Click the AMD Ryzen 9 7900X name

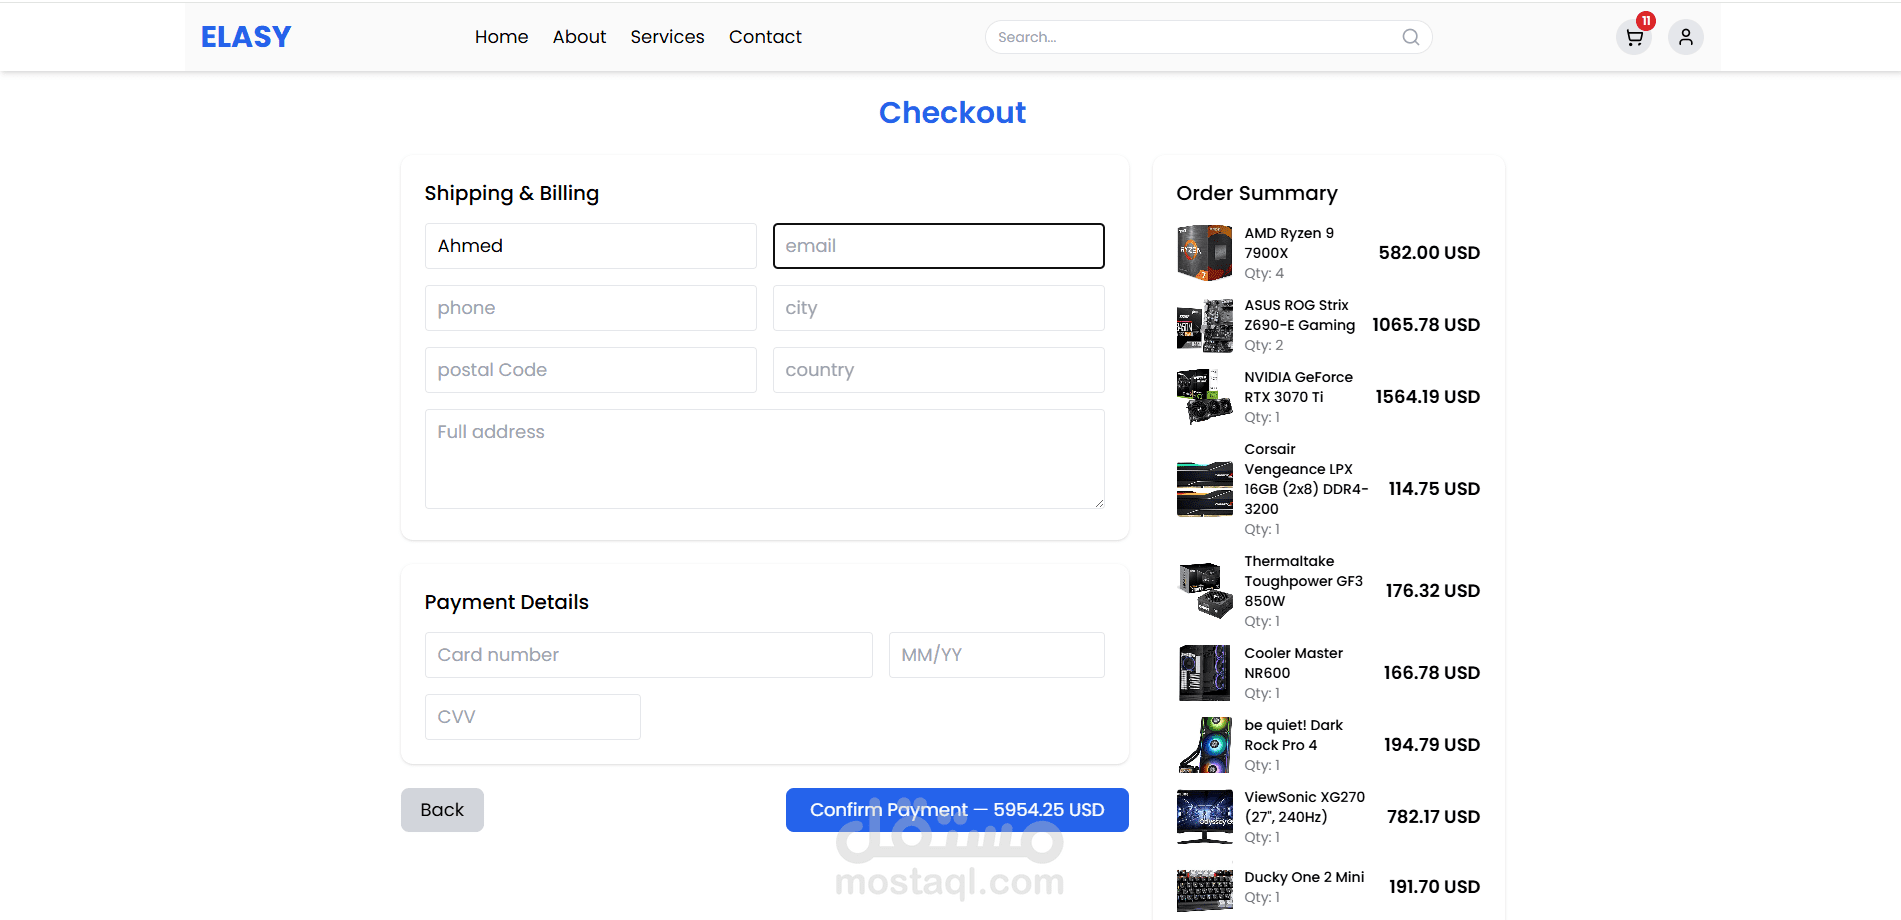[1289, 243]
